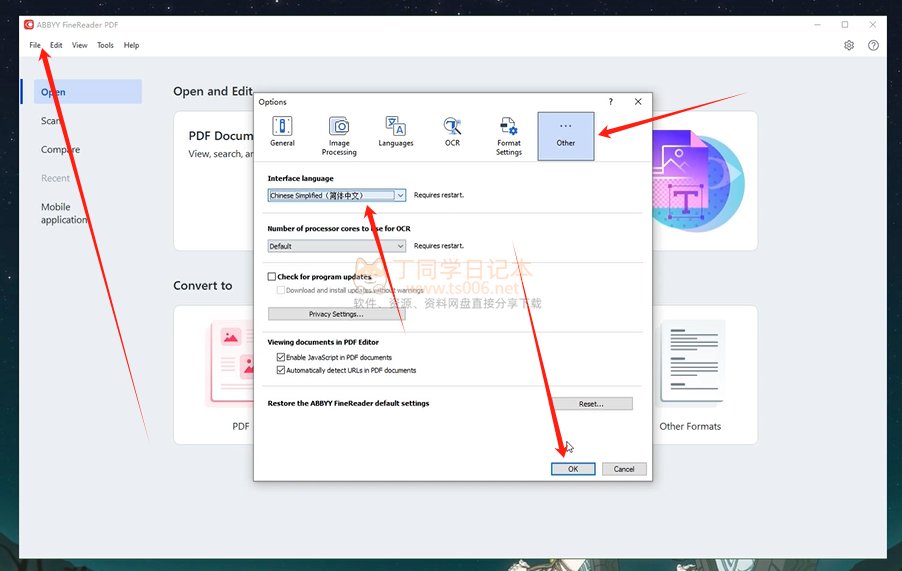Open the Format Settings options tab
The width and height of the screenshot is (902, 571).
[509, 136]
